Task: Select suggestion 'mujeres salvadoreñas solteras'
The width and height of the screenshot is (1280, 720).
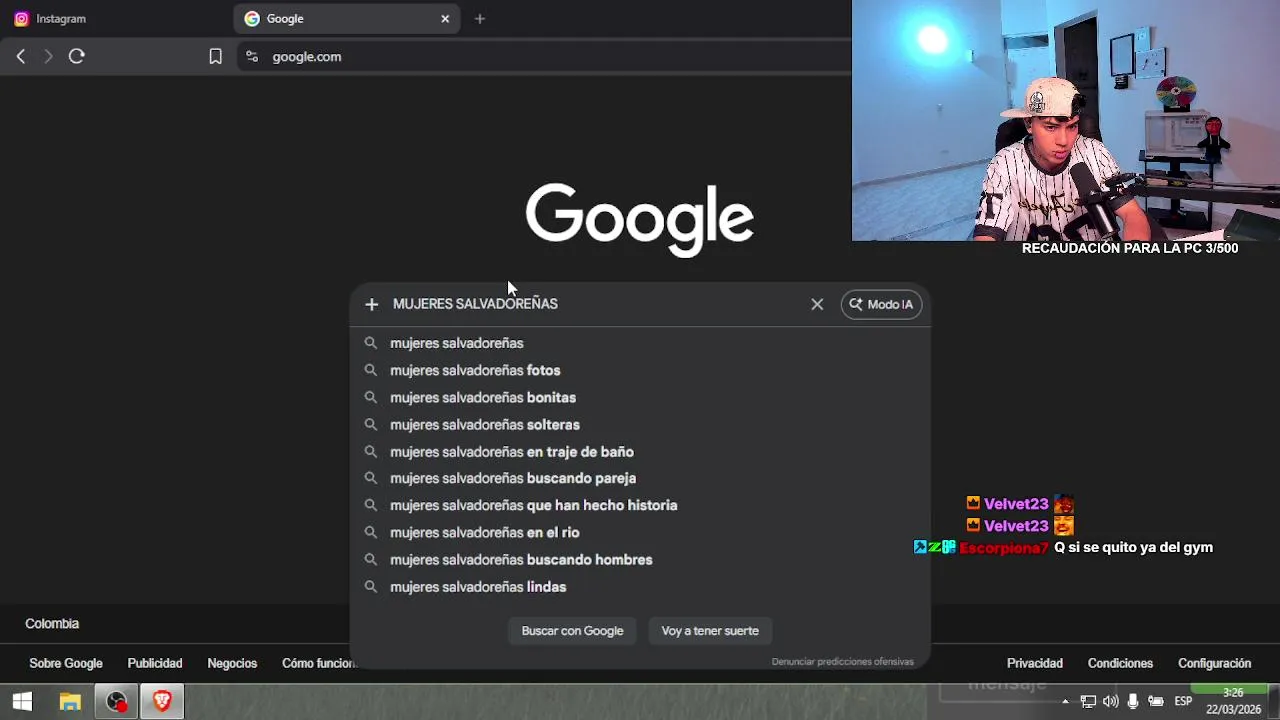Action: [640, 424]
